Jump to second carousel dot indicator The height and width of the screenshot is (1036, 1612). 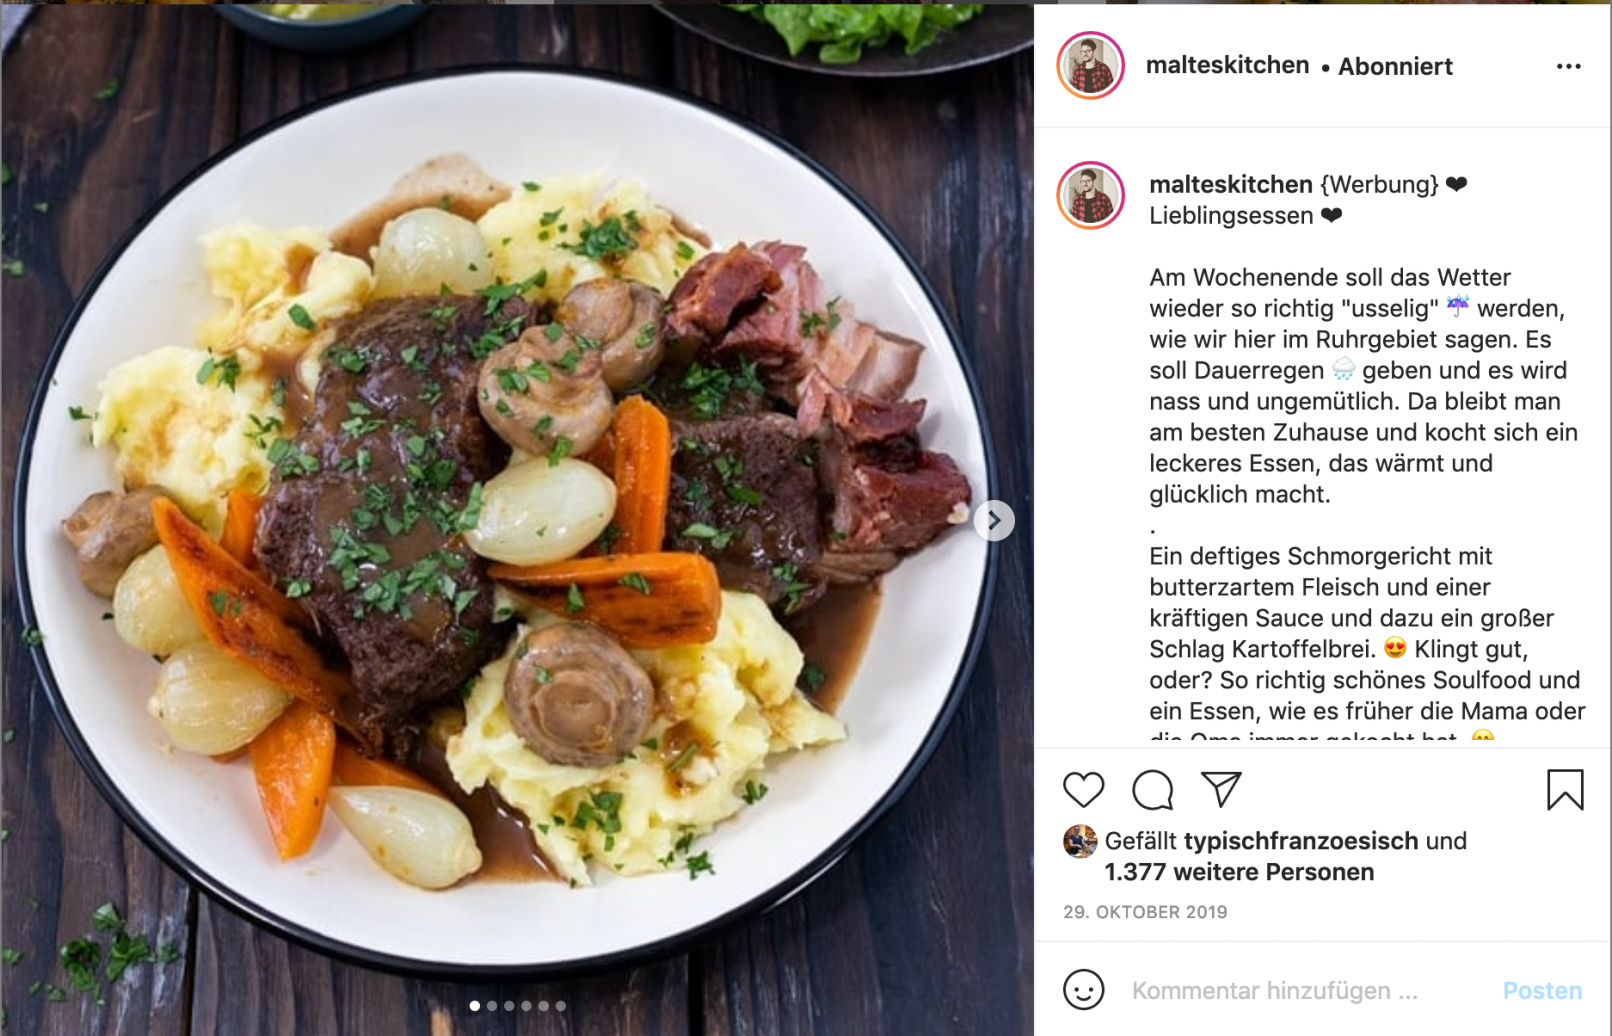click(492, 1006)
